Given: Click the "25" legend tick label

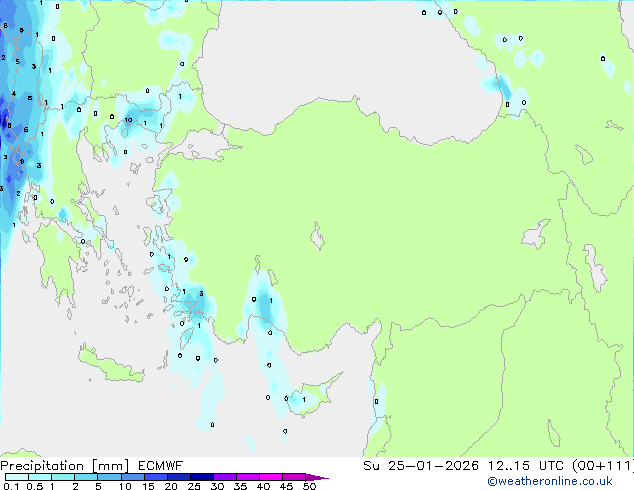Looking at the screenshot, I should click(x=194, y=486).
